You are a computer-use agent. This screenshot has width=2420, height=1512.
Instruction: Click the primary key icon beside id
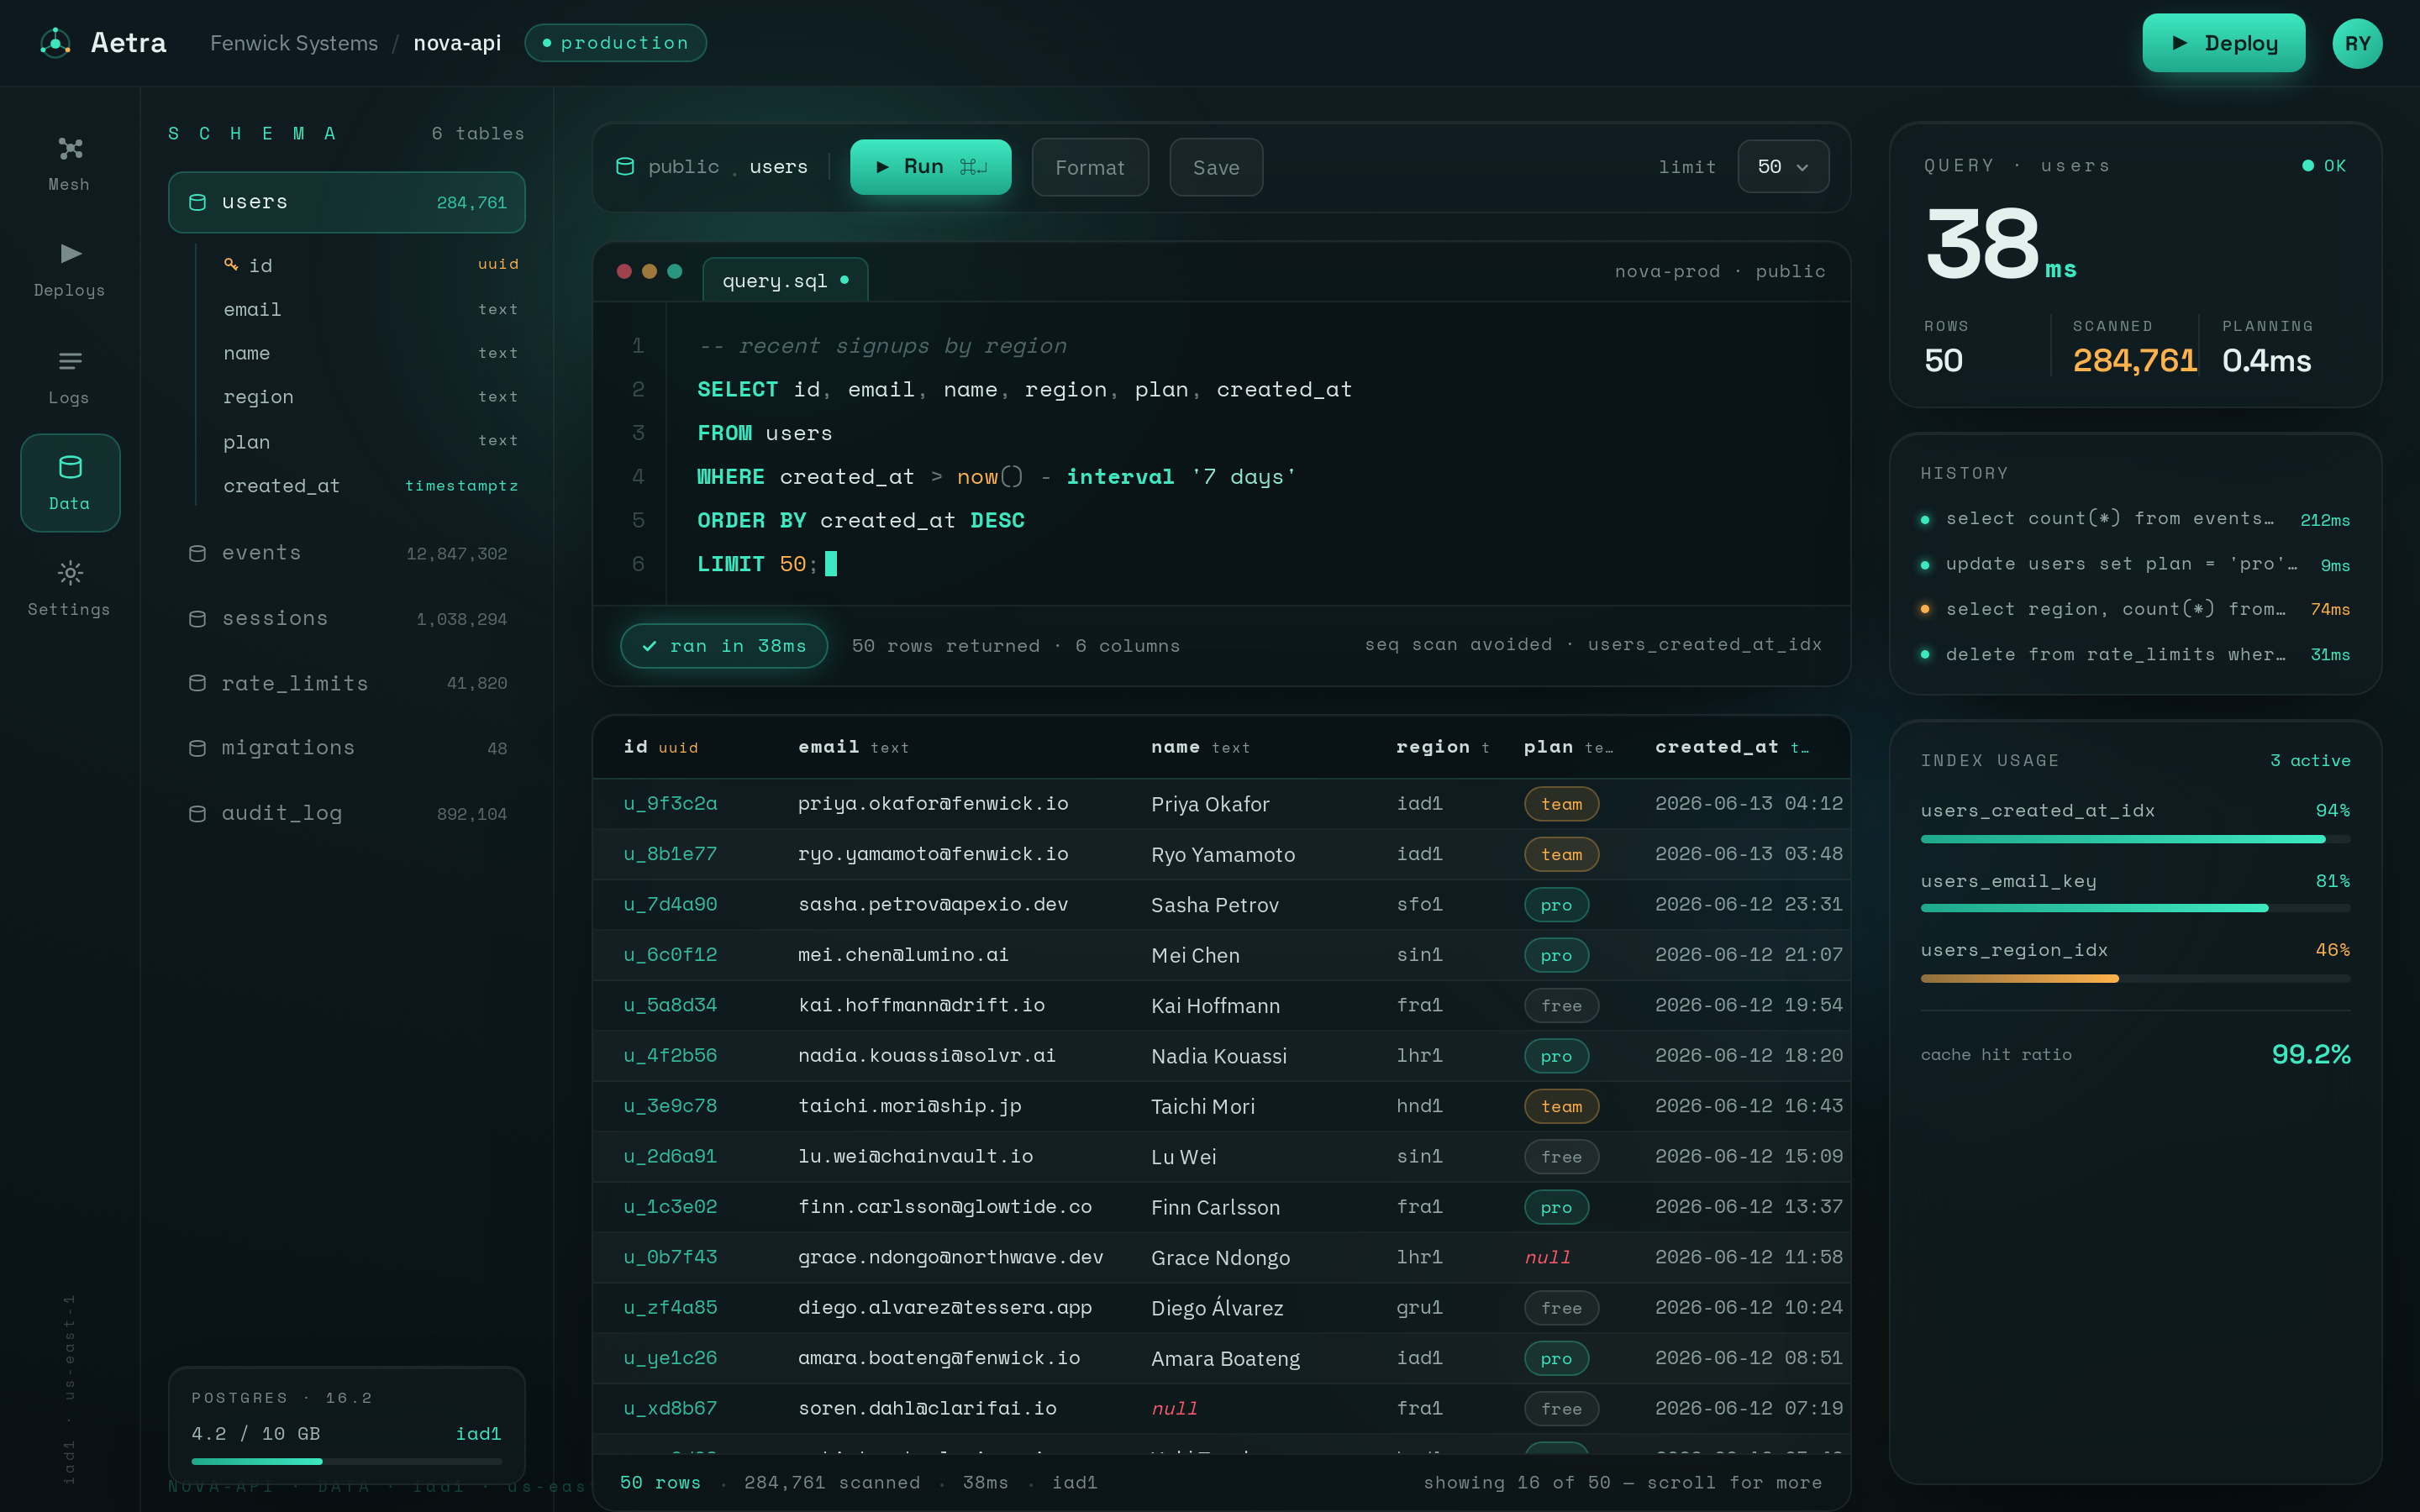[231, 264]
